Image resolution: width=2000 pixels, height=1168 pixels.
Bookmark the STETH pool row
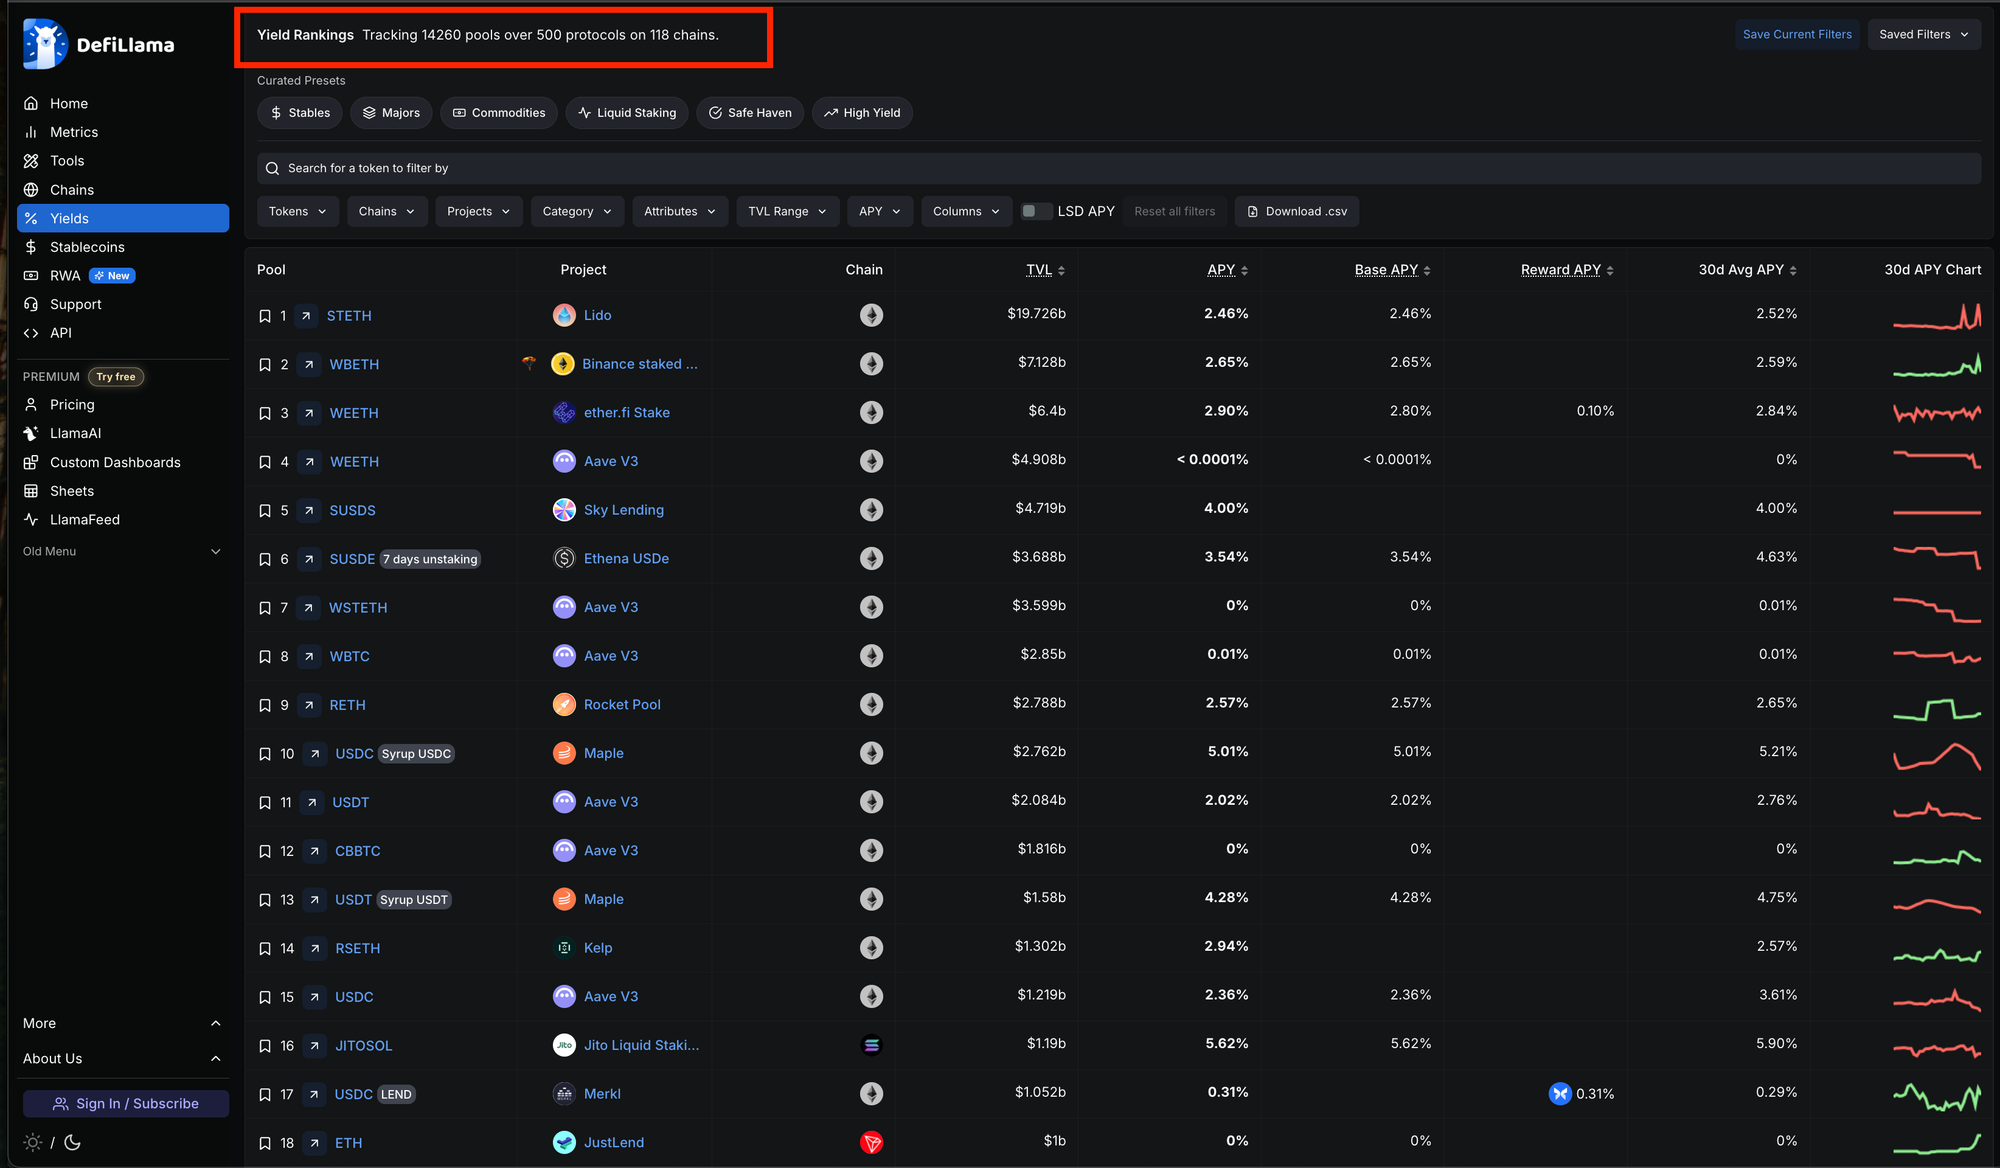[265, 316]
